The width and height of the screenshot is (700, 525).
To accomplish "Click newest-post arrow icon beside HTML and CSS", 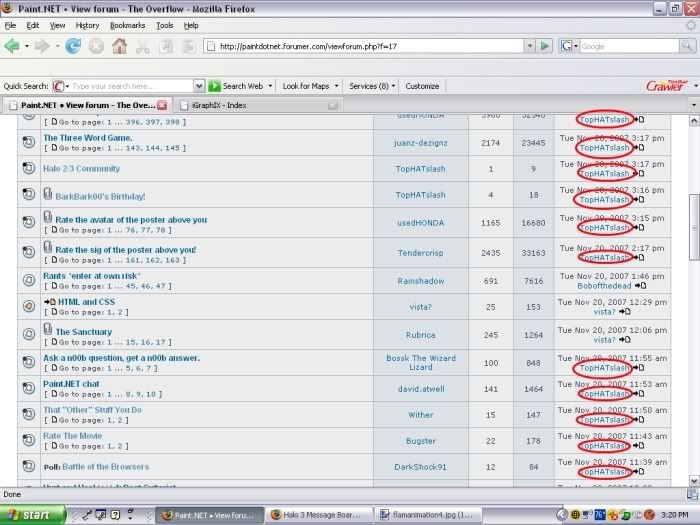I will 50,302.
